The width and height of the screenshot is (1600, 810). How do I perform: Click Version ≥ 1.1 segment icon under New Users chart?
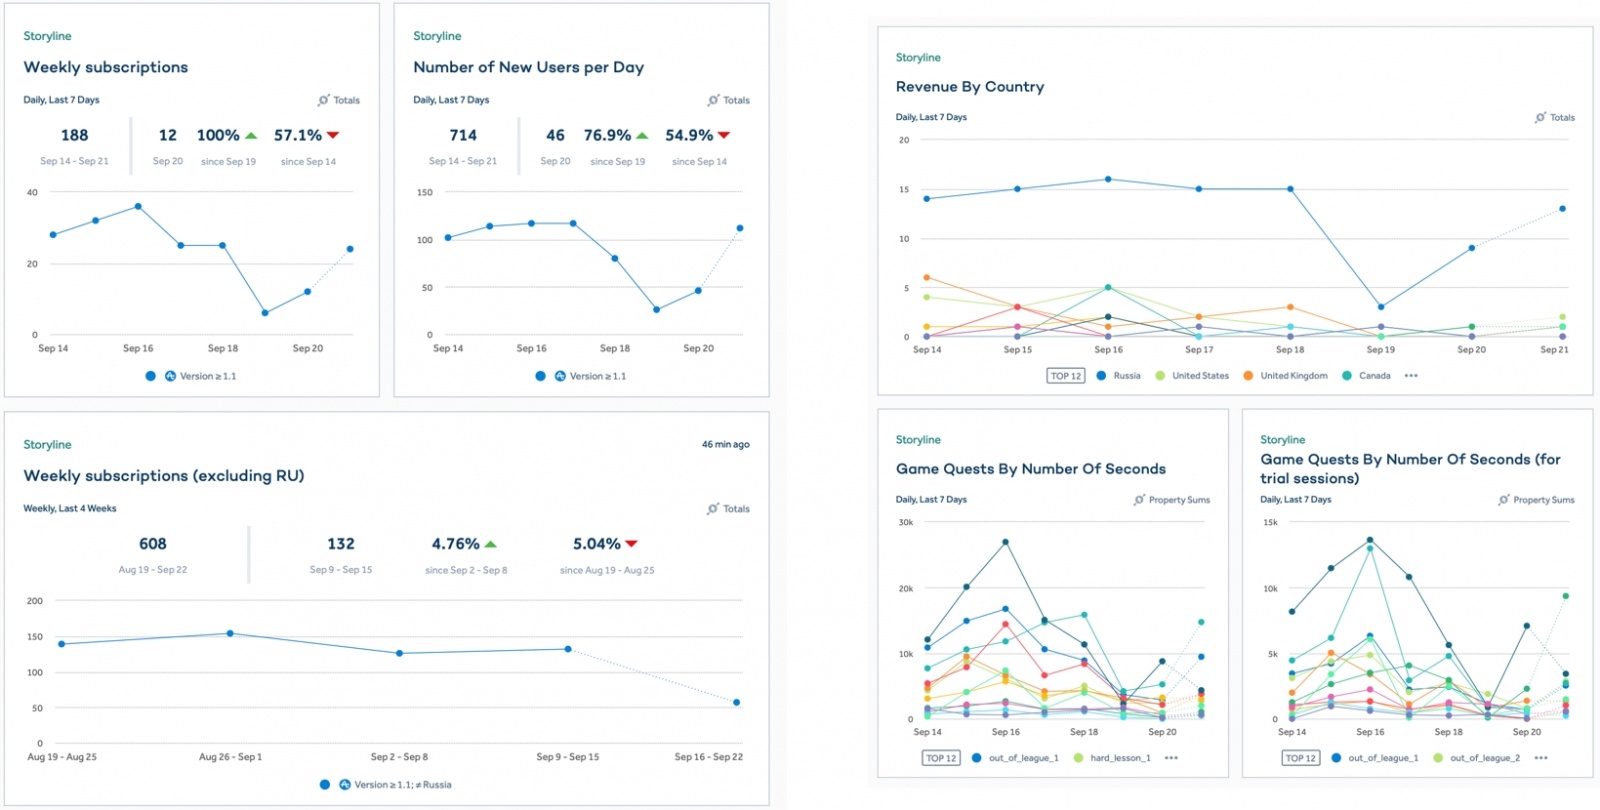pyautogui.click(x=560, y=376)
